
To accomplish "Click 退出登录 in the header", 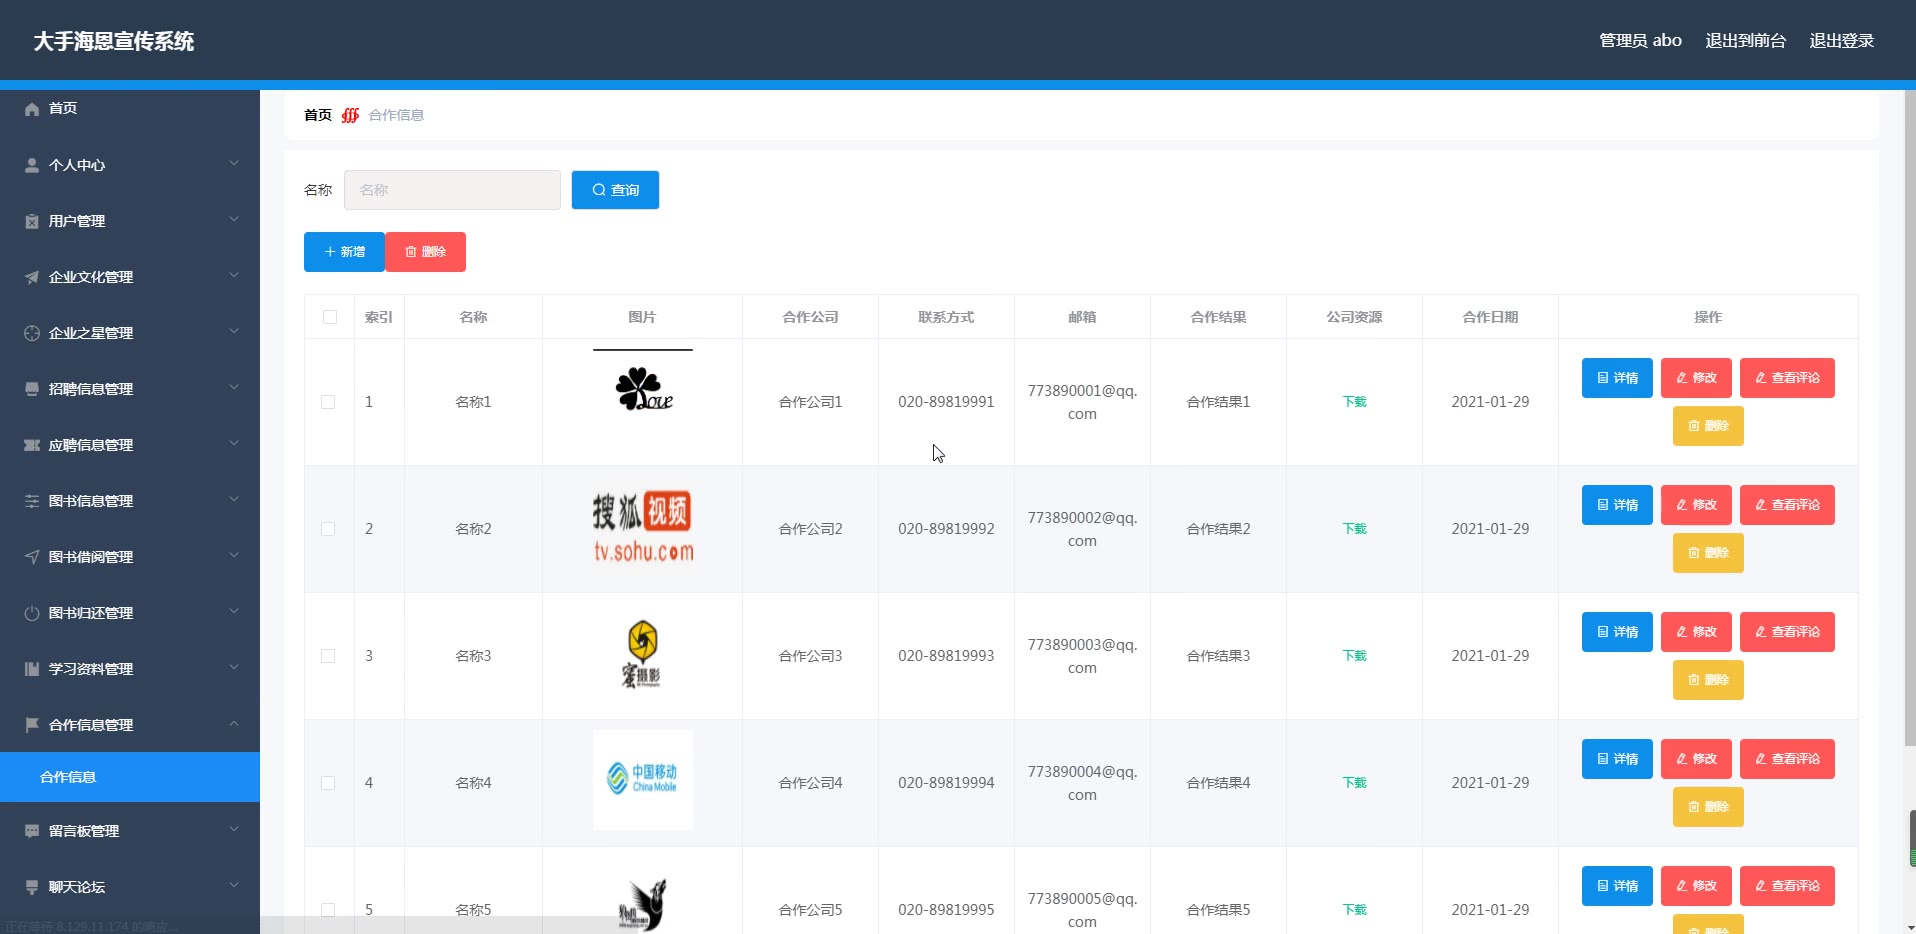I will 1841,41.
